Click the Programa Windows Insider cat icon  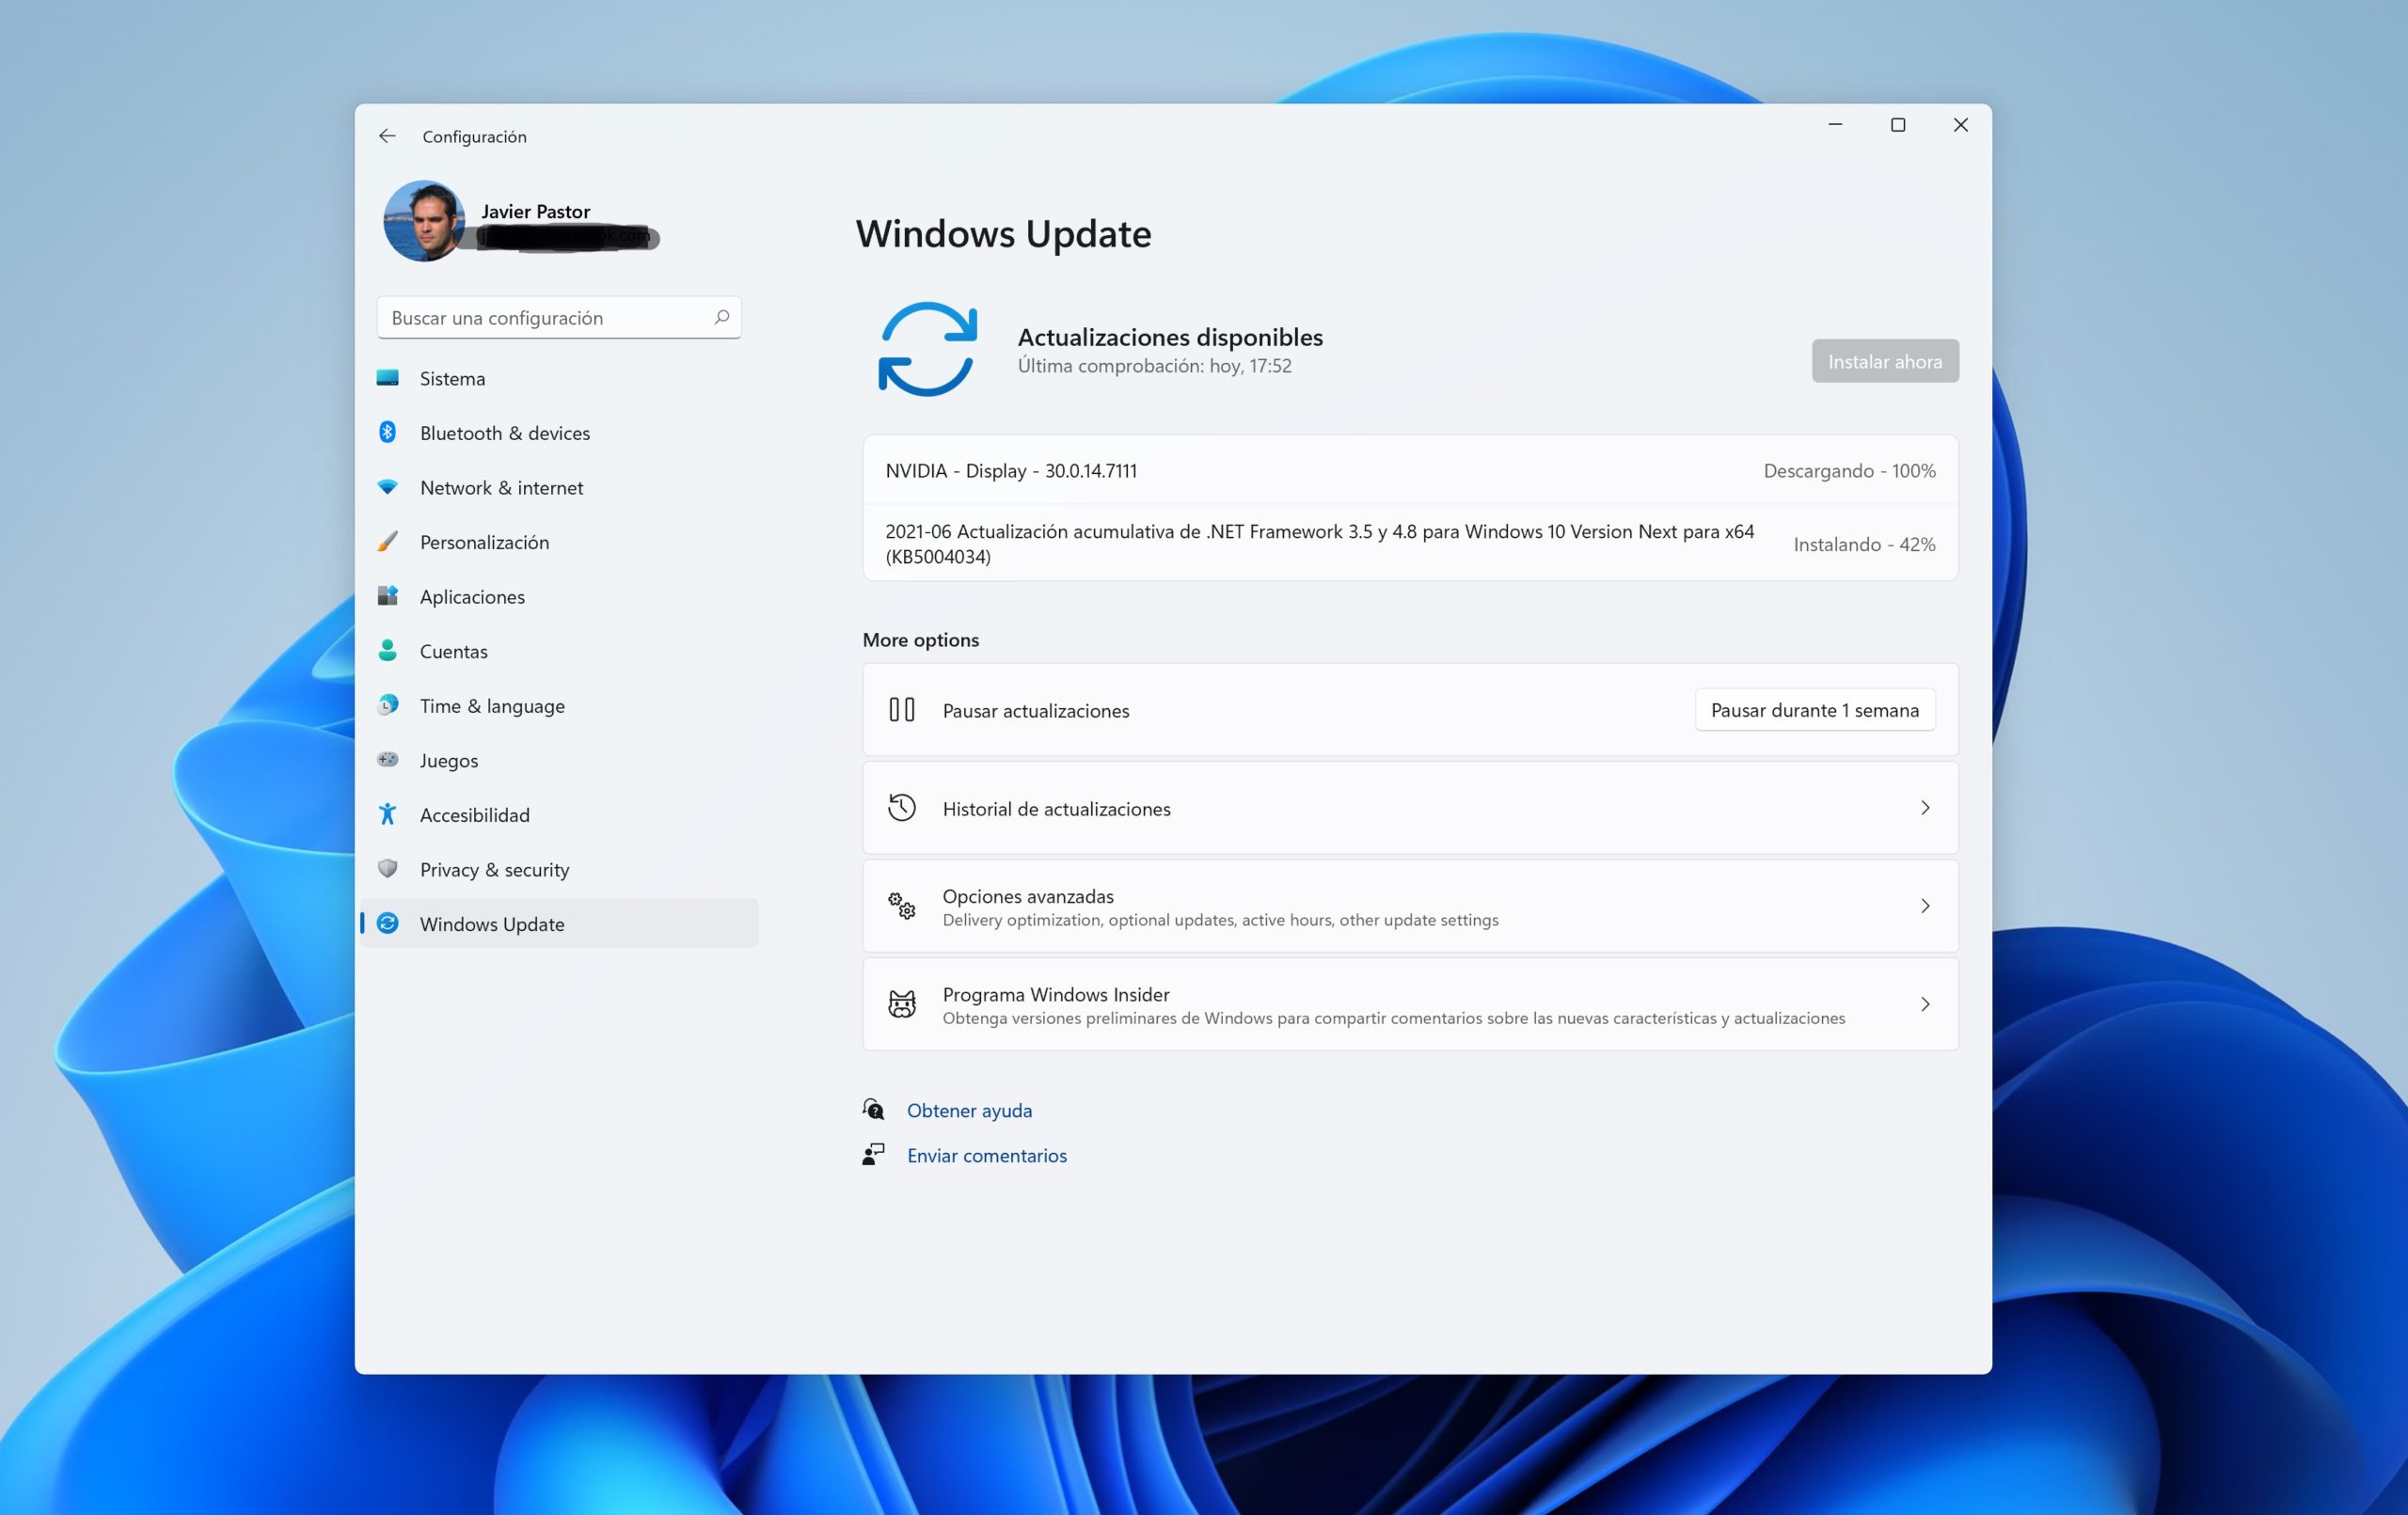[x=901, y=1004]
